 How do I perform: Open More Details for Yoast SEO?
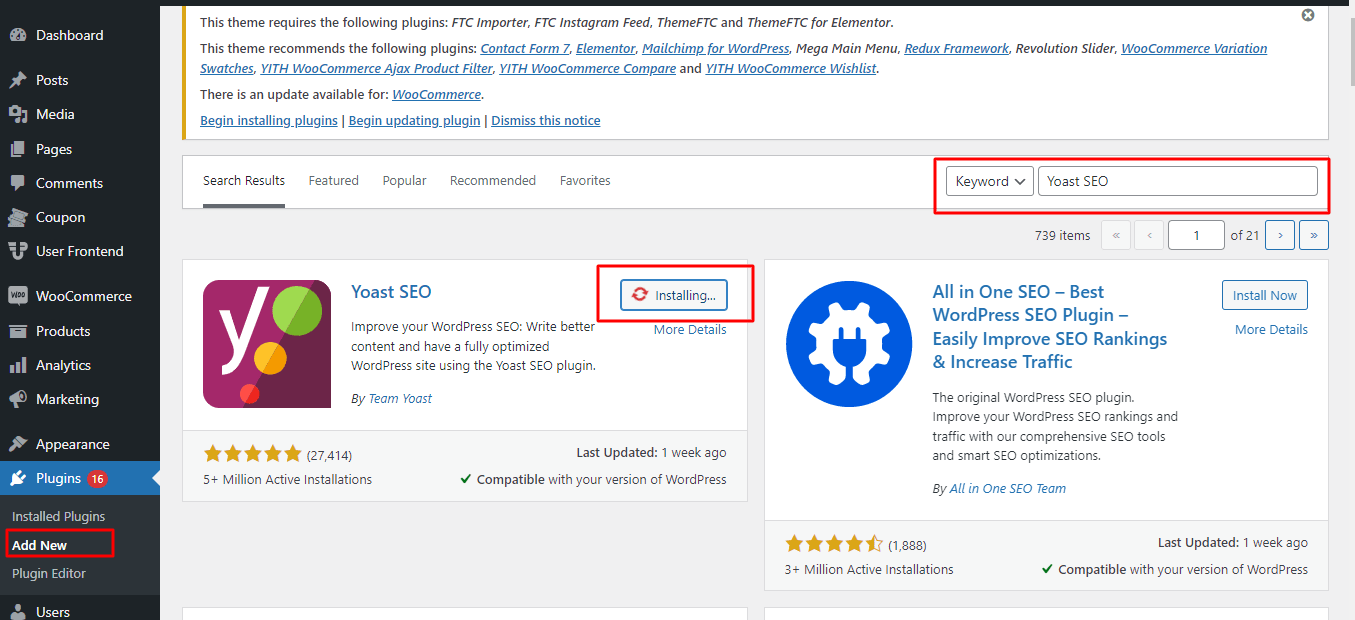coord(690,329)
